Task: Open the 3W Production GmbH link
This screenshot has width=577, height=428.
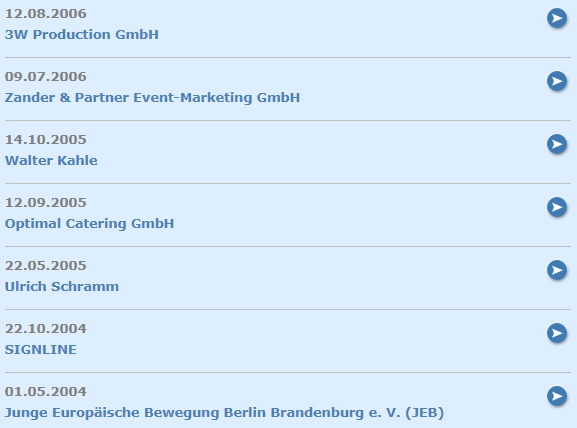Action: pyautogui.click(x=82, y=35)
